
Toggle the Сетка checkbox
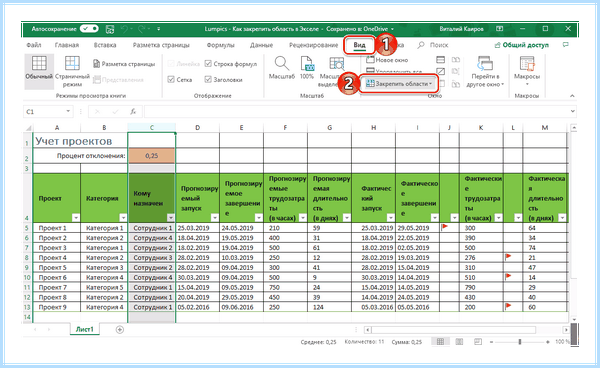[171, 80]
